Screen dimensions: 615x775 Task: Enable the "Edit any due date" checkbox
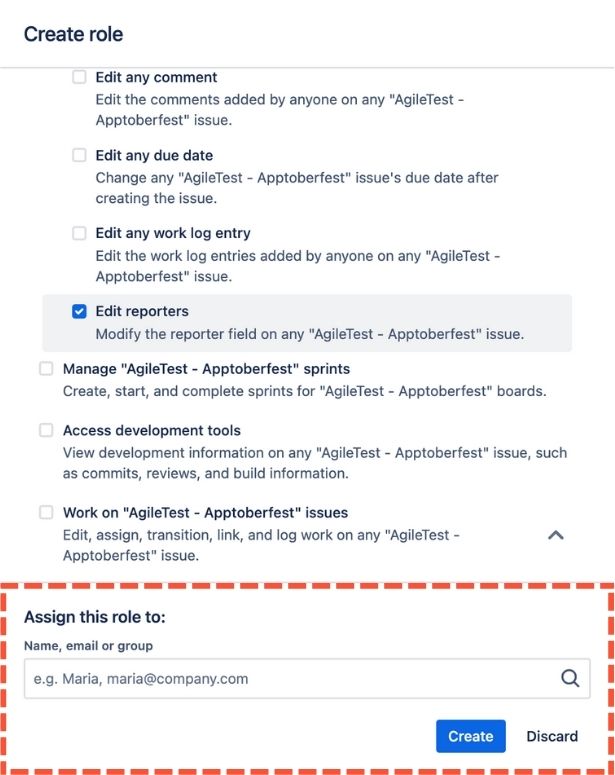pos(80,155)
